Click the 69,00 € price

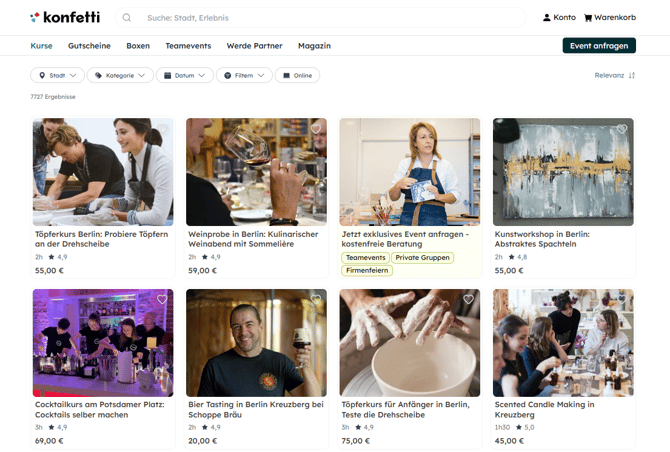tap(49, 441)
